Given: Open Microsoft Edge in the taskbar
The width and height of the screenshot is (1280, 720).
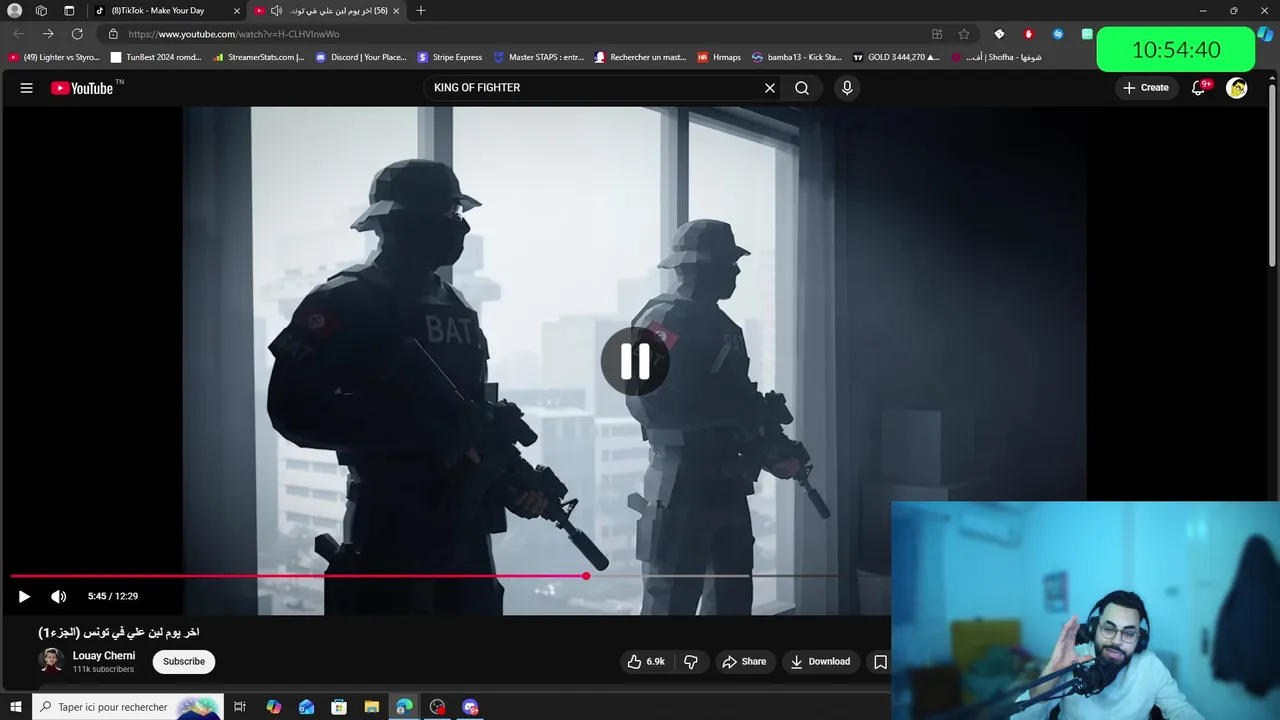Looking at the screenshot, I should (404, 707).
